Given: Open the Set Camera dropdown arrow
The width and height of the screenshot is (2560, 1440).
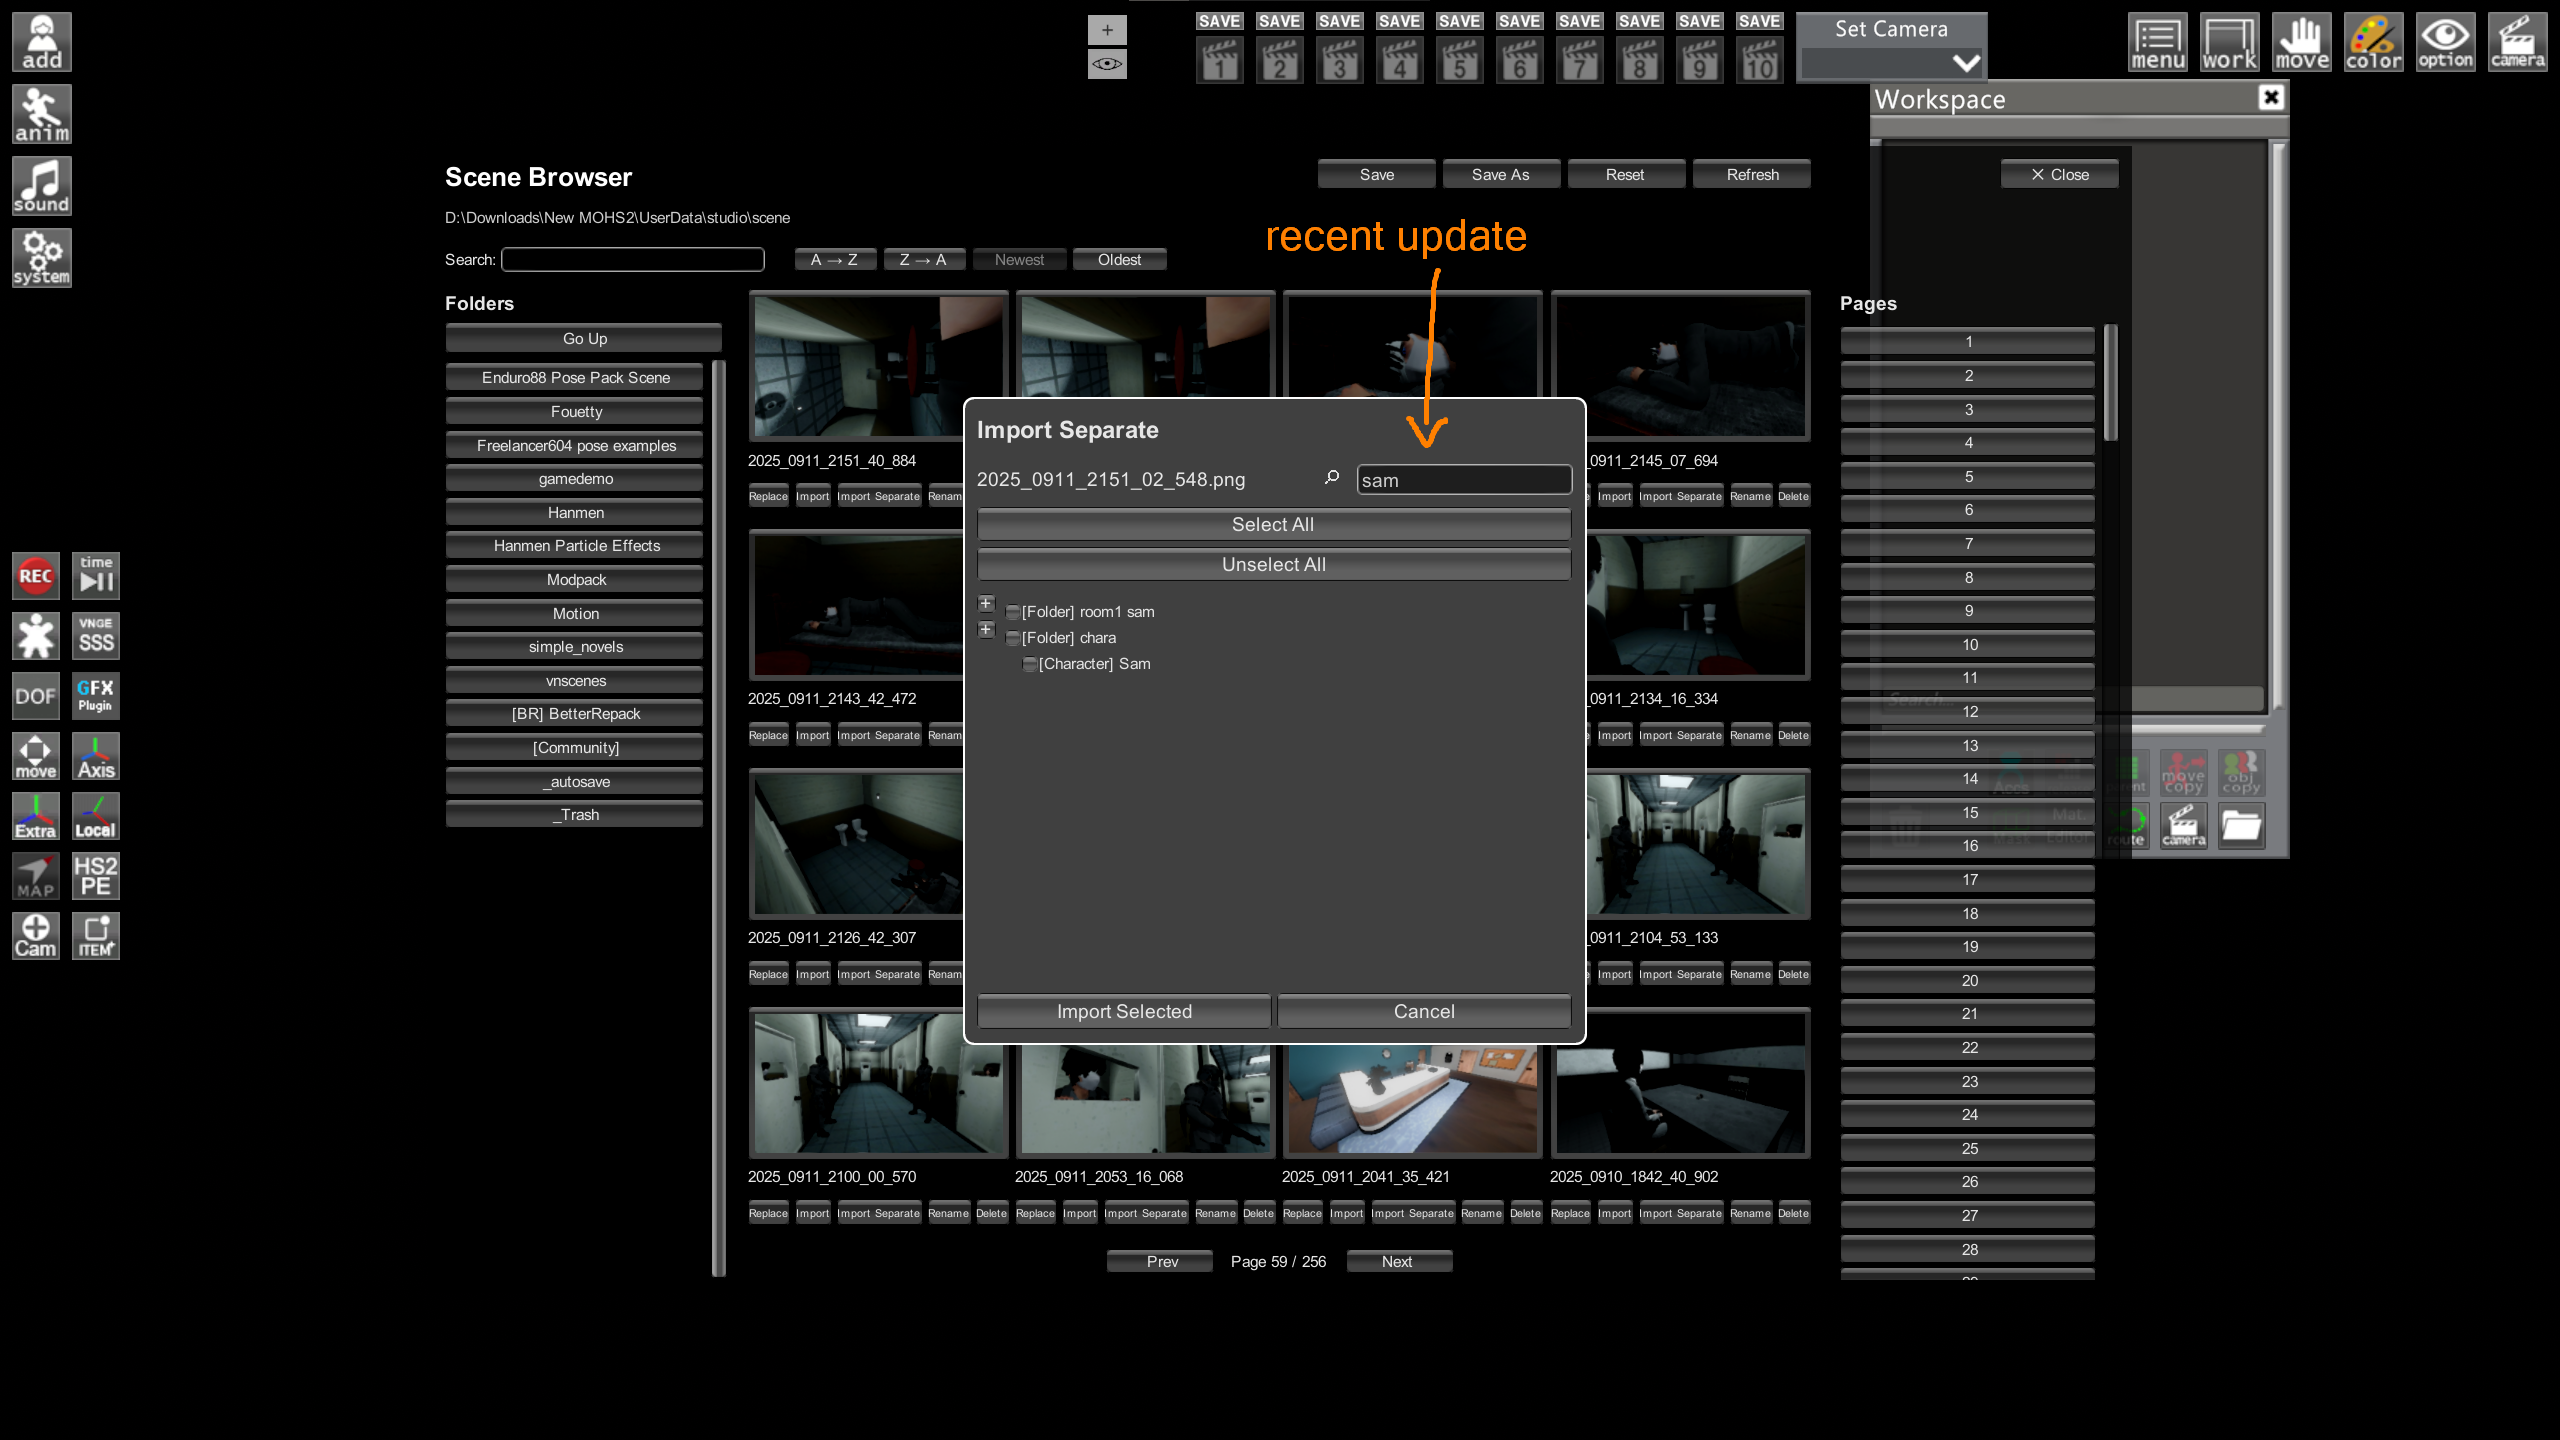Looking at the screenshot, I should coord(1965,64).
